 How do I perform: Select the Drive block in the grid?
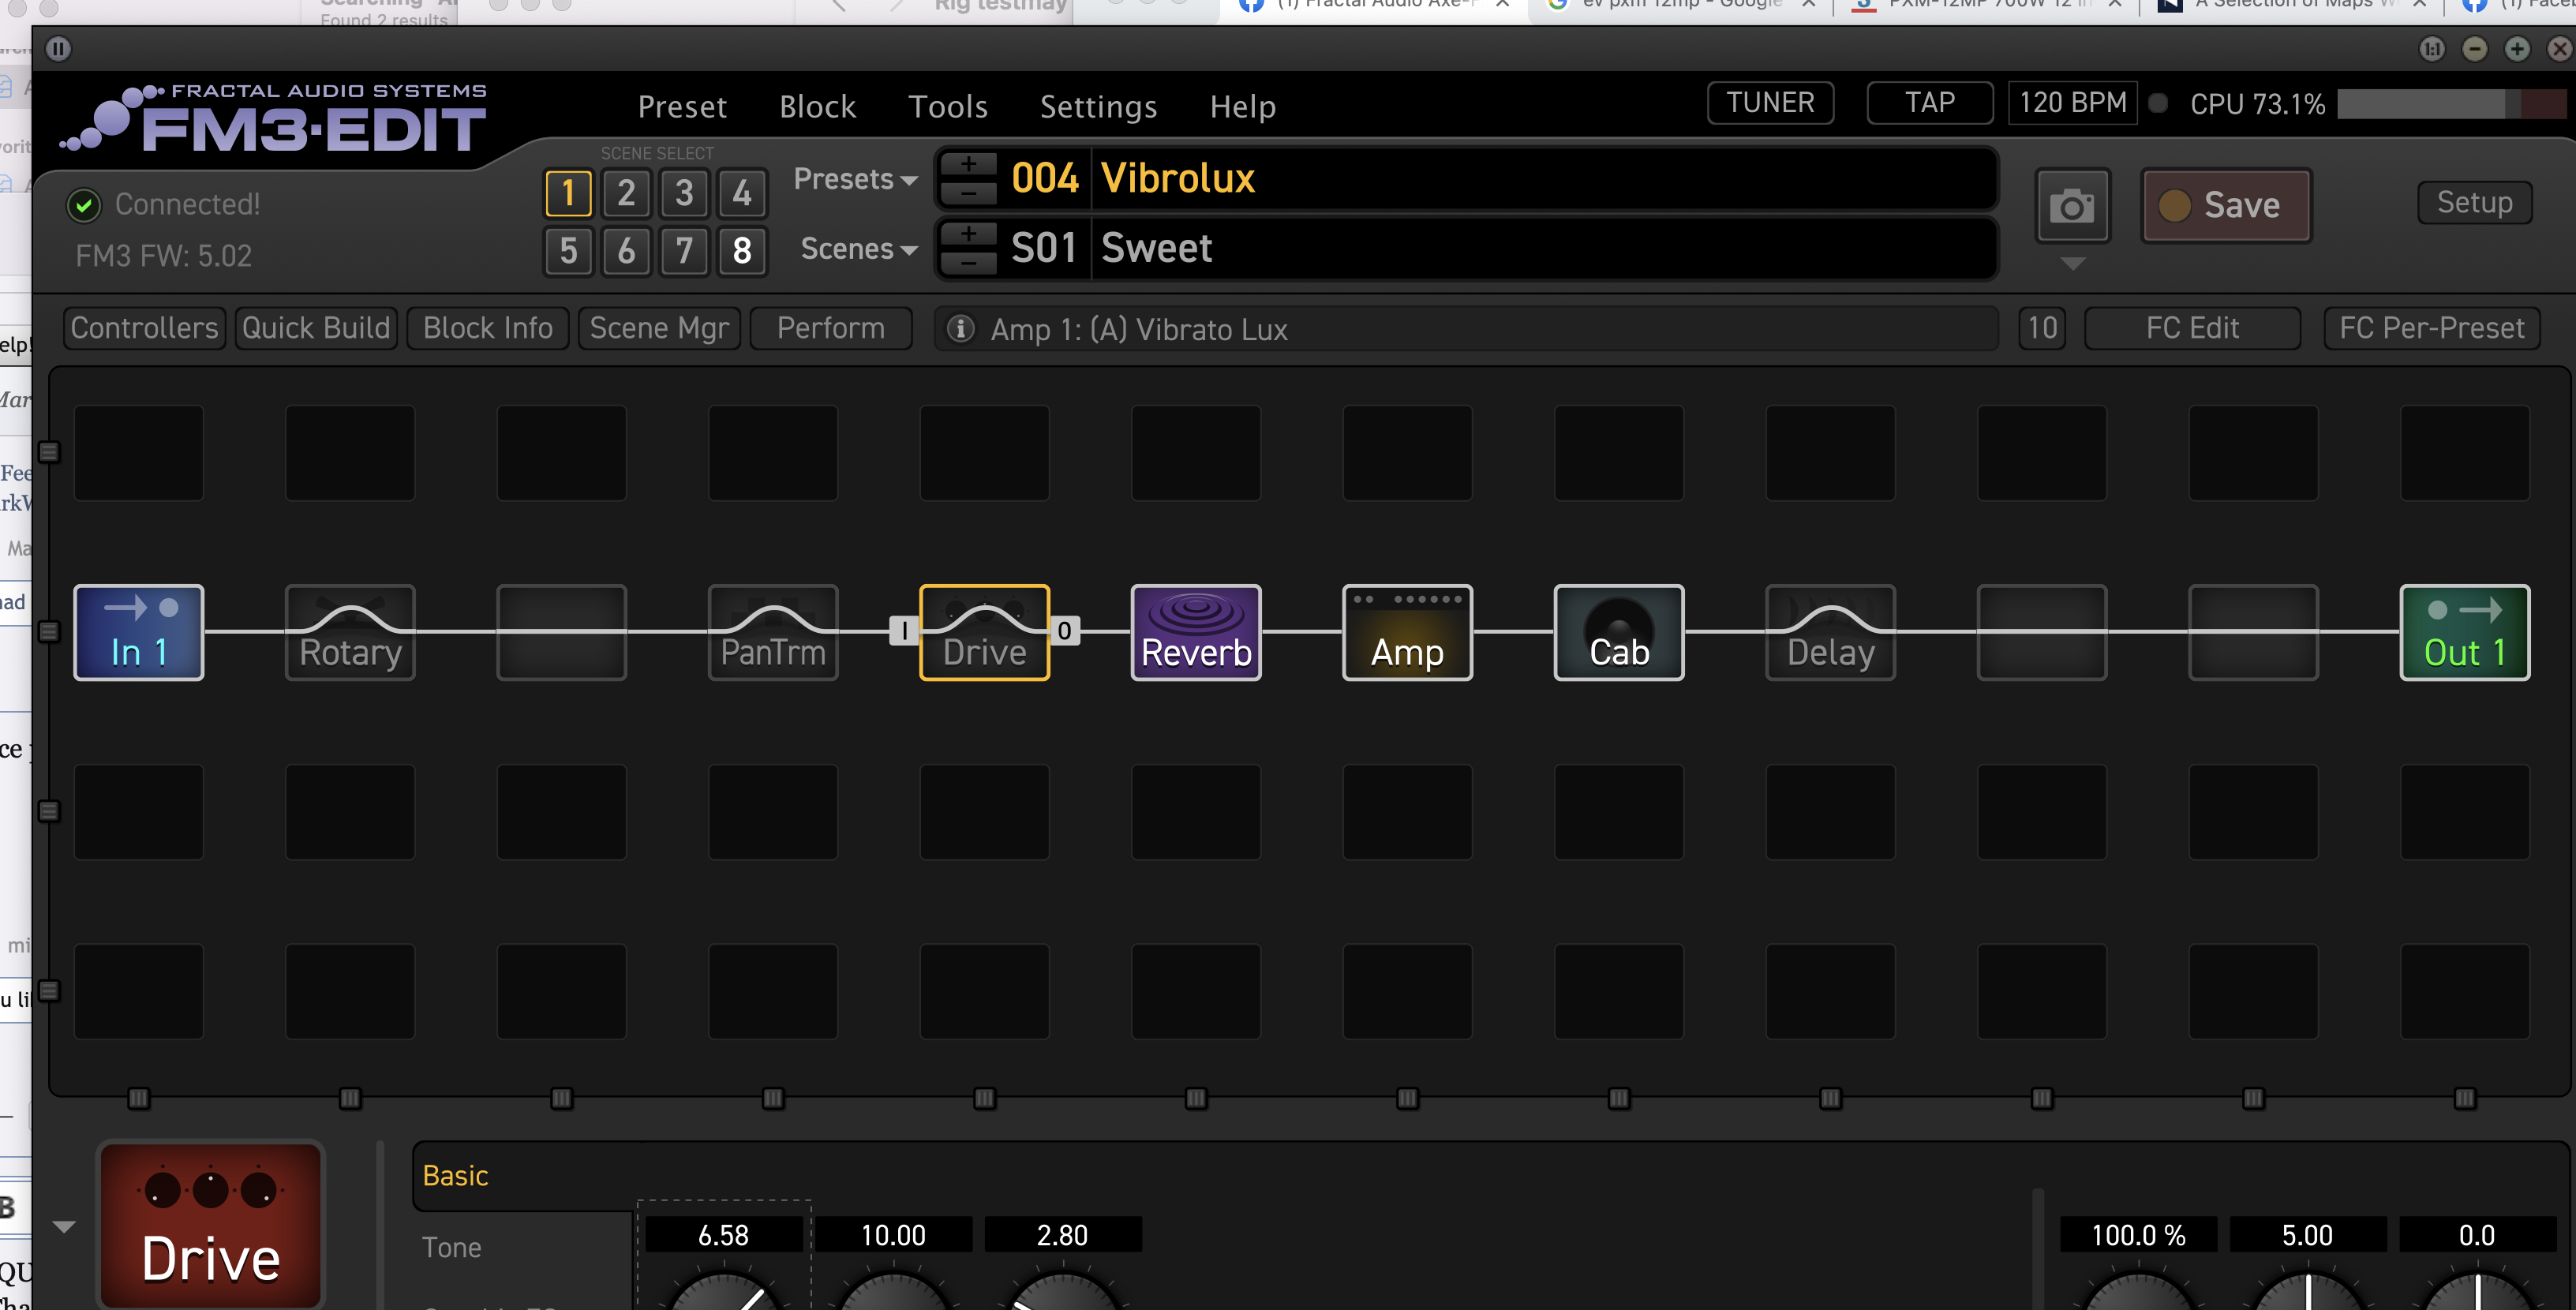coord(985,632)
